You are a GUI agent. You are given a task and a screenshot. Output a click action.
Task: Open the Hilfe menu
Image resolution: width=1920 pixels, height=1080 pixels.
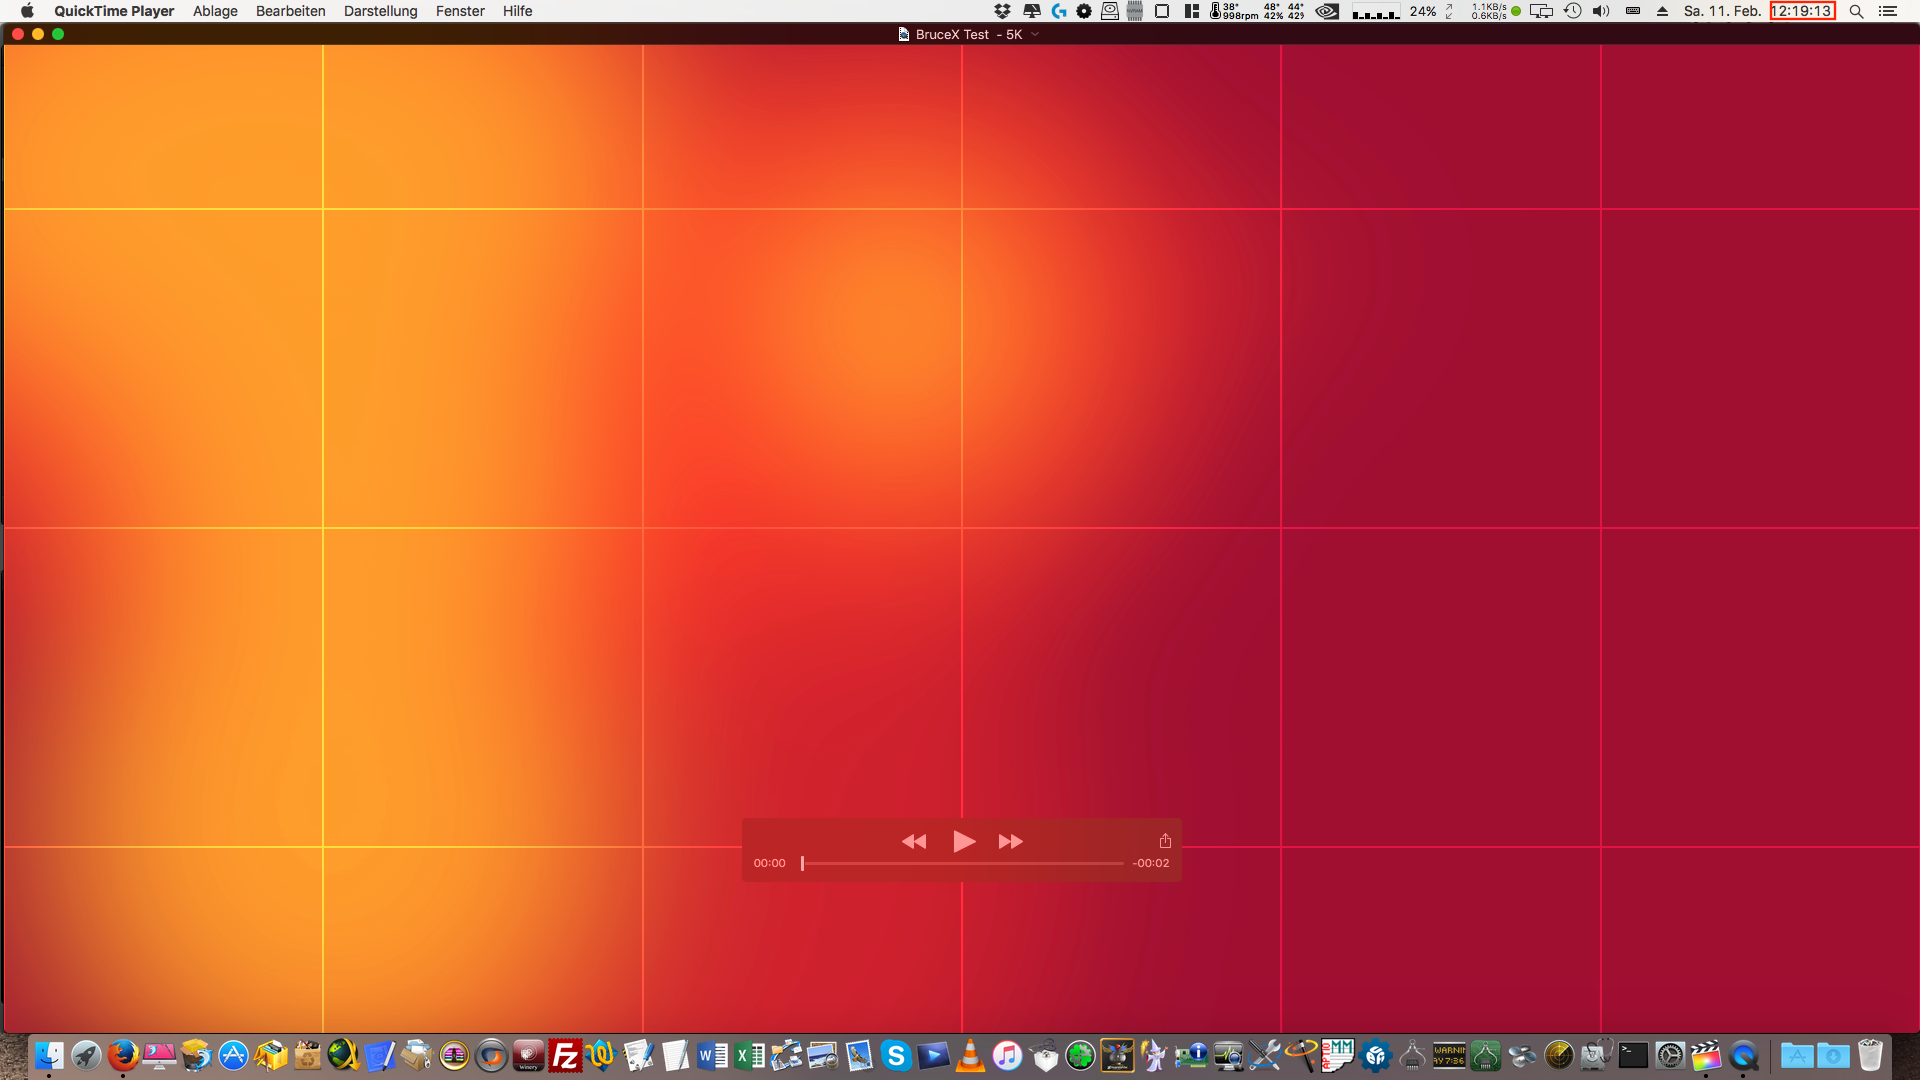(x=517, y=11)
